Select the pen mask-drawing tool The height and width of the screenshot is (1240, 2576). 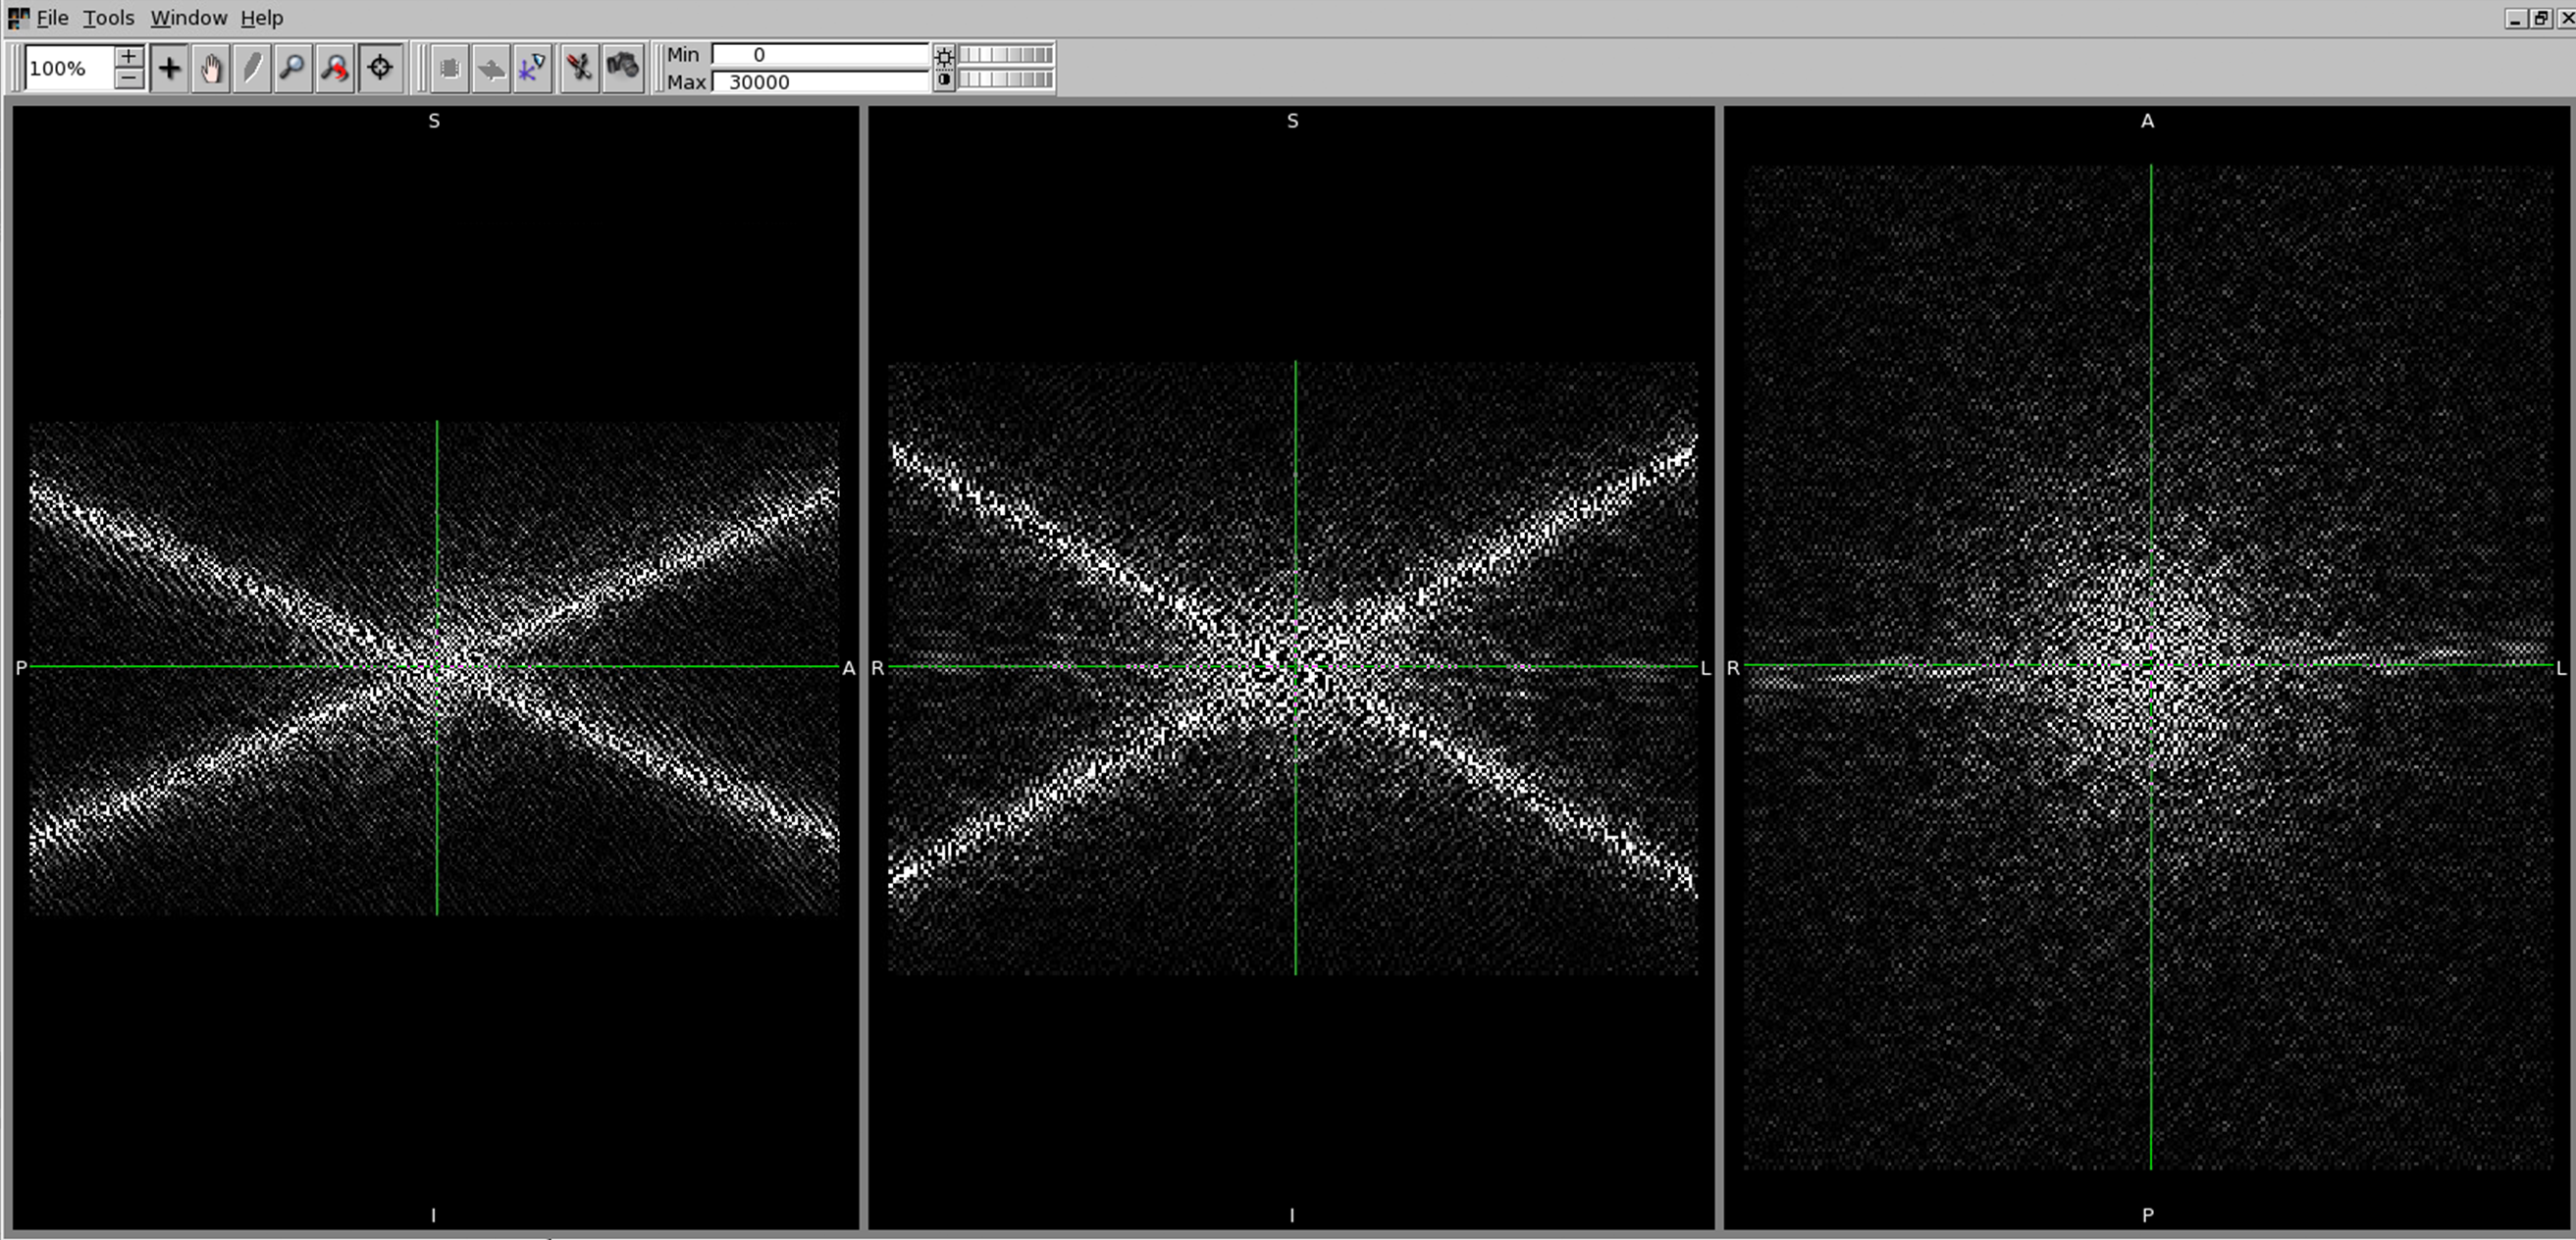(x=252, y=68)
